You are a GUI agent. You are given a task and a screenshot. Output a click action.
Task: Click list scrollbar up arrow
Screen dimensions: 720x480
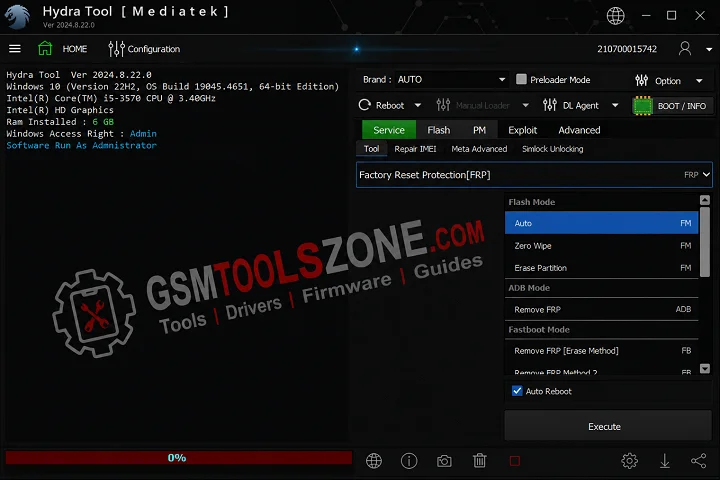[x=705, y=200]
